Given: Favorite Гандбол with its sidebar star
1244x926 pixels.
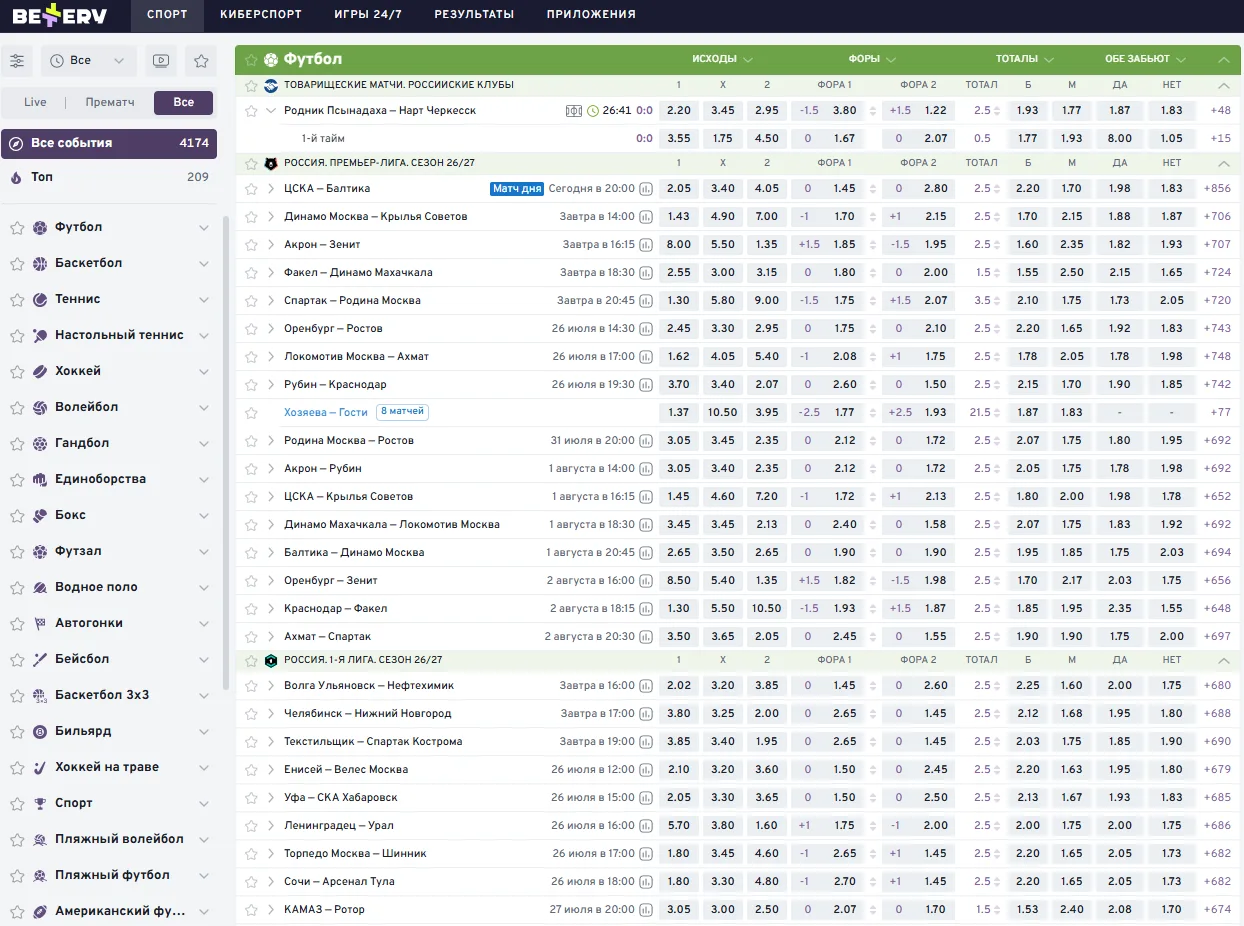Looking at the screenshot, I should point(17,444).
